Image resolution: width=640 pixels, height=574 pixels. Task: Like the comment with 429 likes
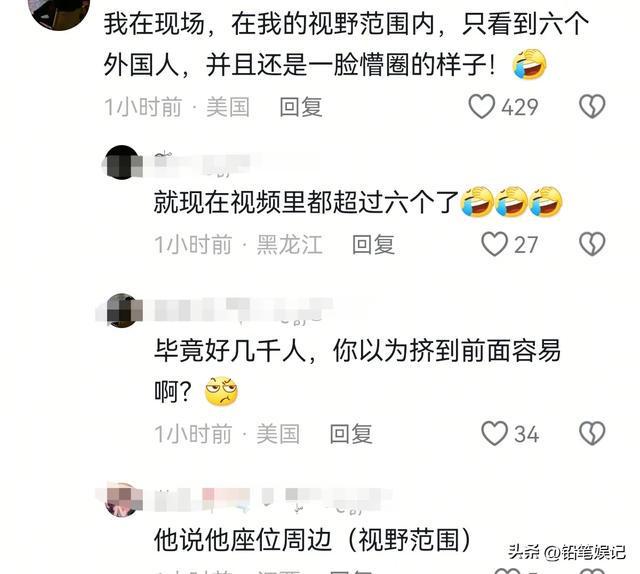pos(482,107)
